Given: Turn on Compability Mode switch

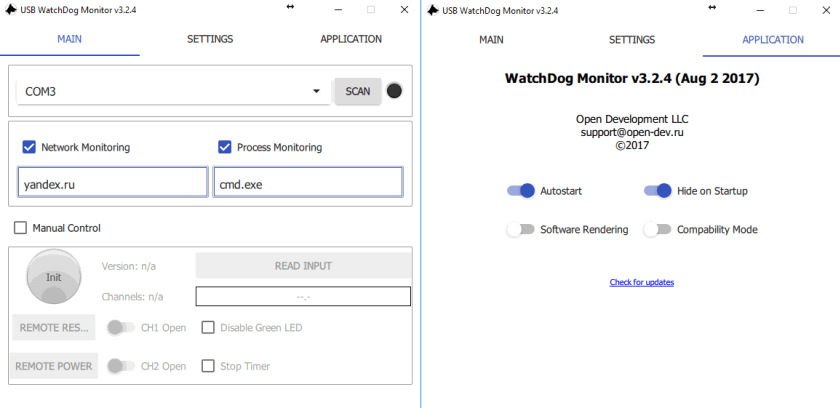Looking at the screenshot, I should (x=657, y=229).
